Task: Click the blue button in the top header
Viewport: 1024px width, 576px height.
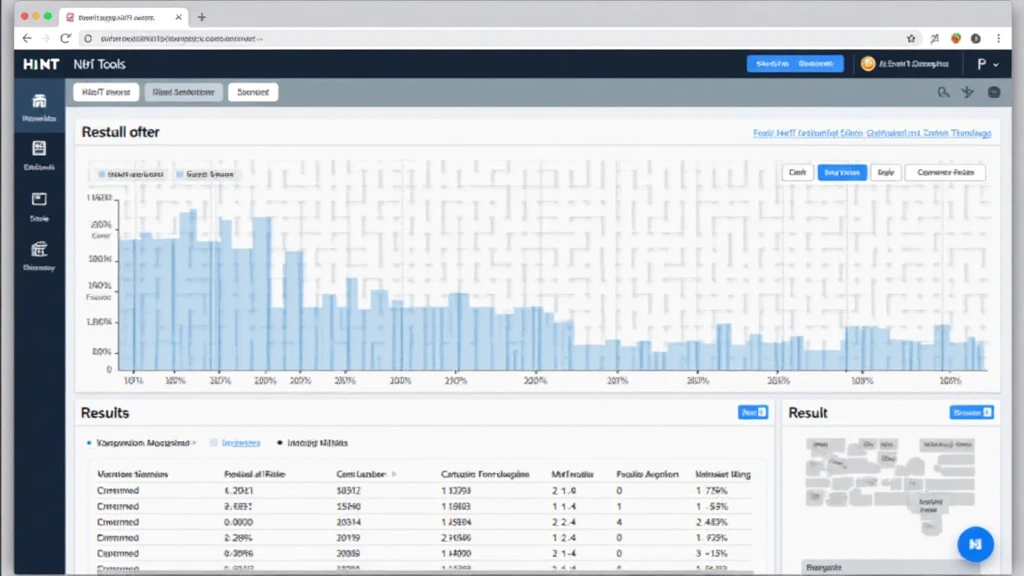Action: (x=795, y=64)
